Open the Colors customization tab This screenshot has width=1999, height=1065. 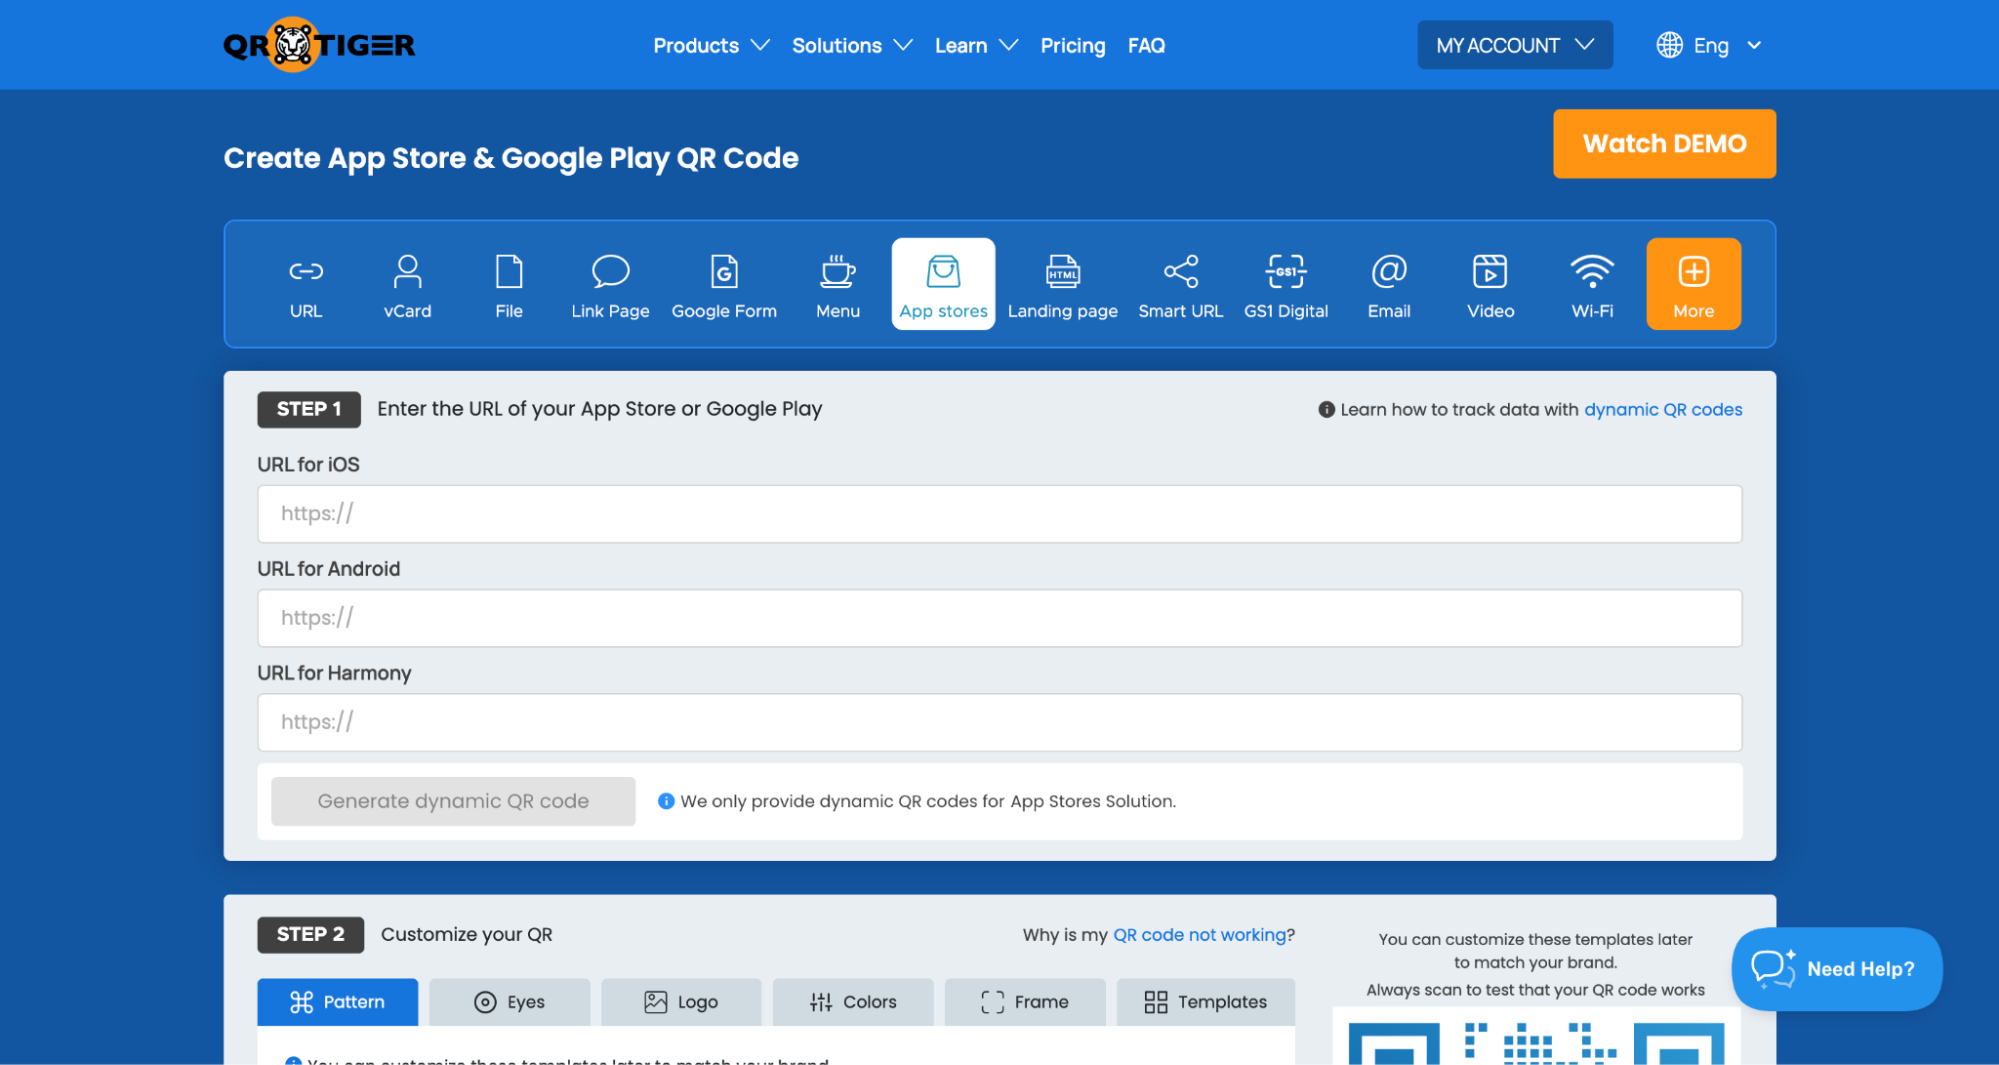853,1002
